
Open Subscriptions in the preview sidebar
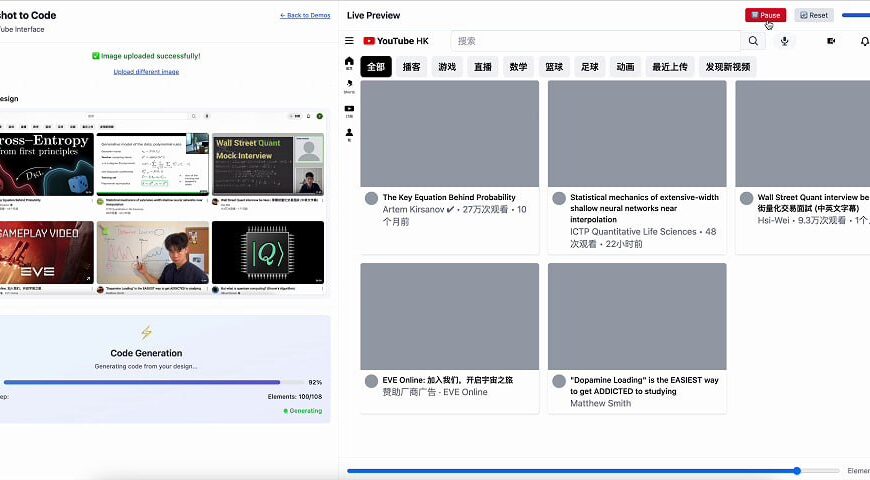349,110
